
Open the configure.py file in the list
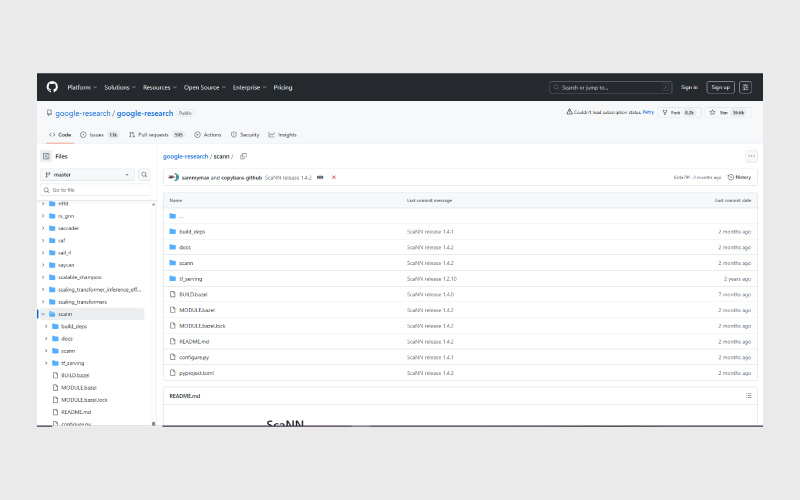(193, 357)
